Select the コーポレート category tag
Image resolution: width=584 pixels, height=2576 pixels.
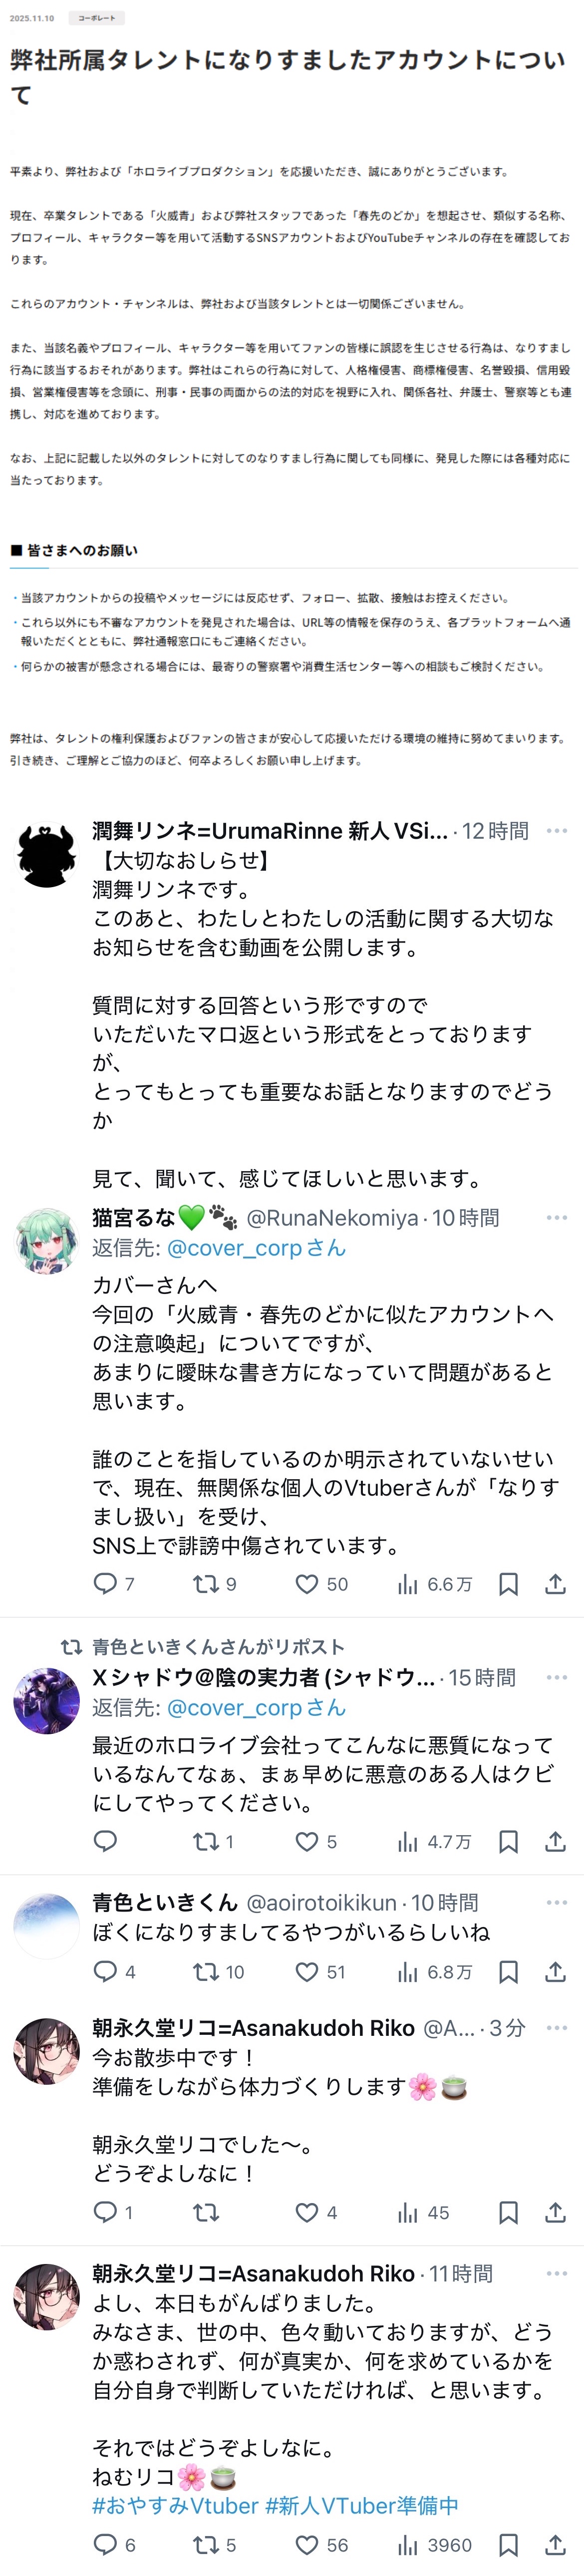pos(96,18)
